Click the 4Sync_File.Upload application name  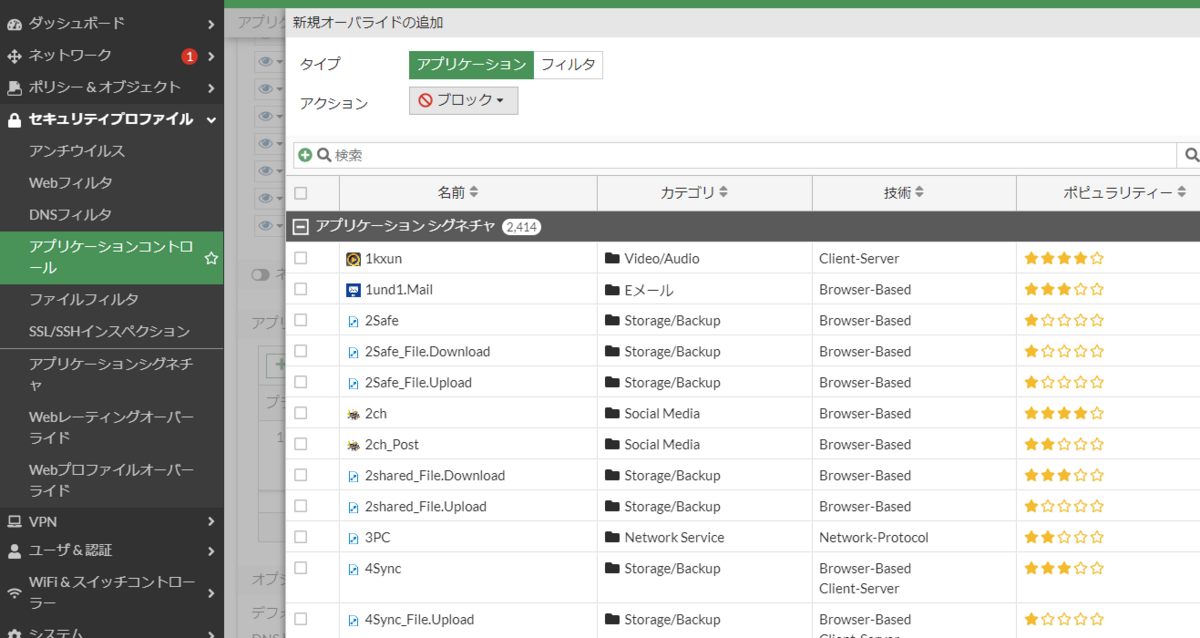click(x=419, y=620)
